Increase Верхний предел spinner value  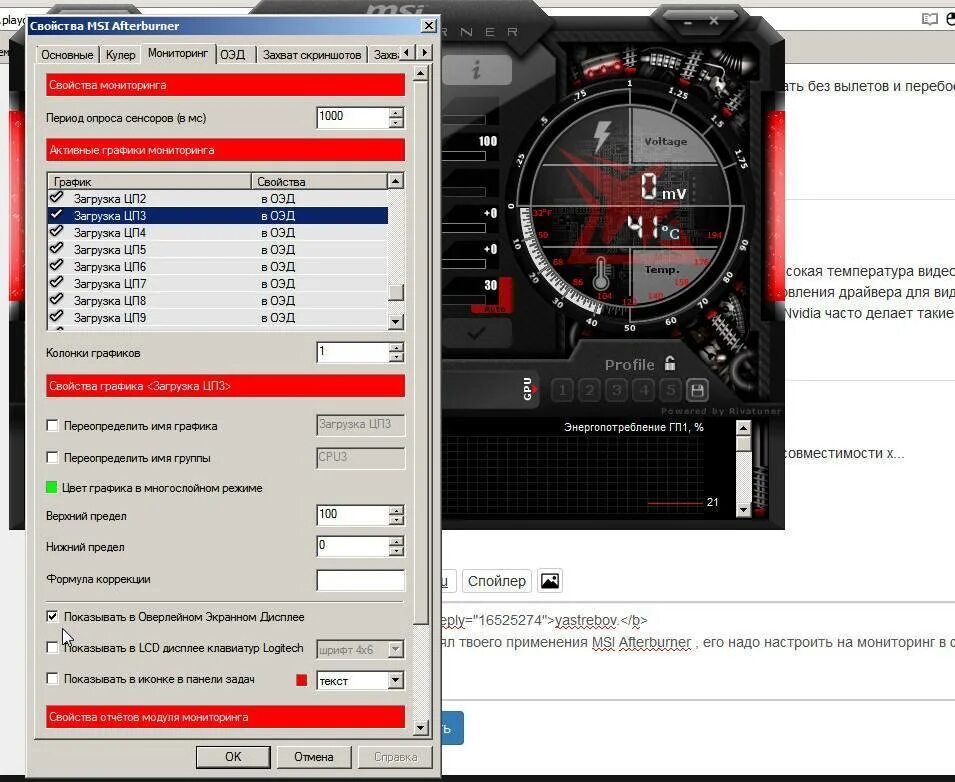click(396, 510)
